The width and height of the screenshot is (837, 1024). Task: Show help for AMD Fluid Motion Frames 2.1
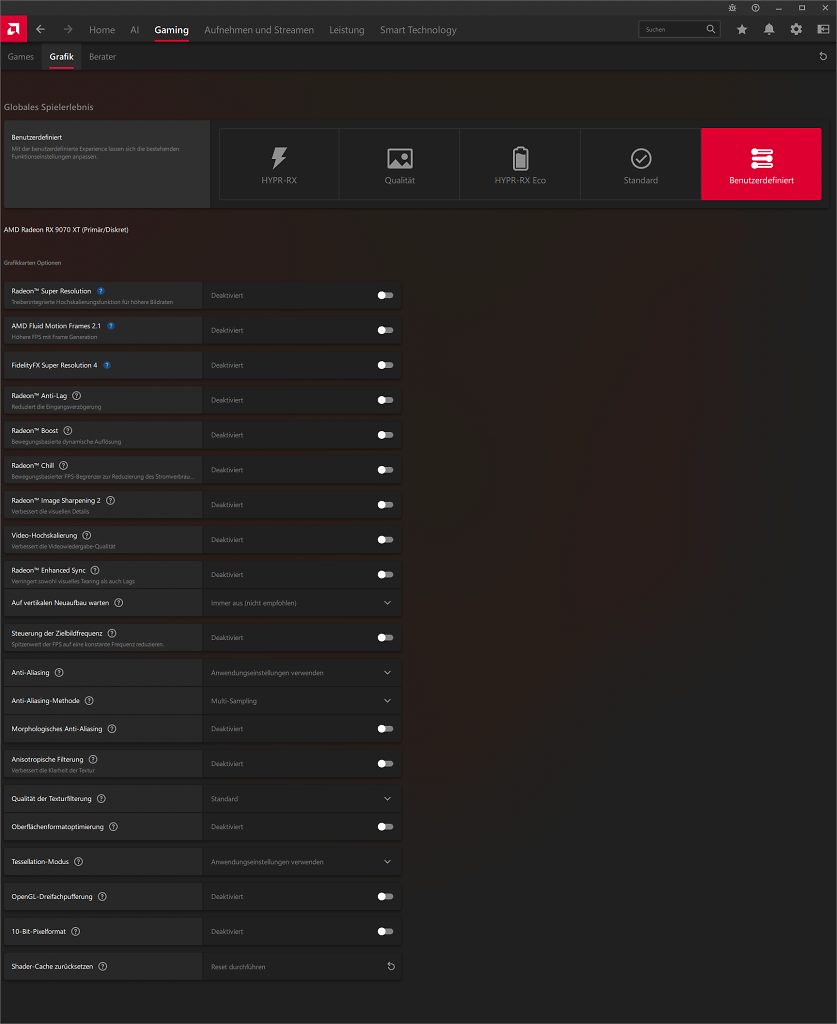tap(111, 326)
